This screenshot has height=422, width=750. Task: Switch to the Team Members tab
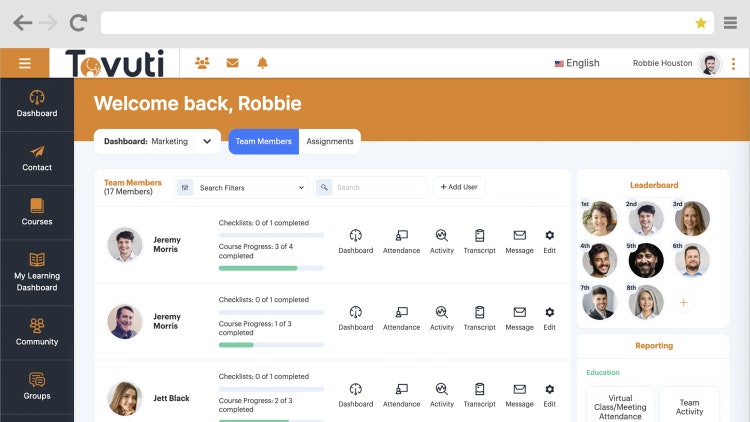click(264, 141)
